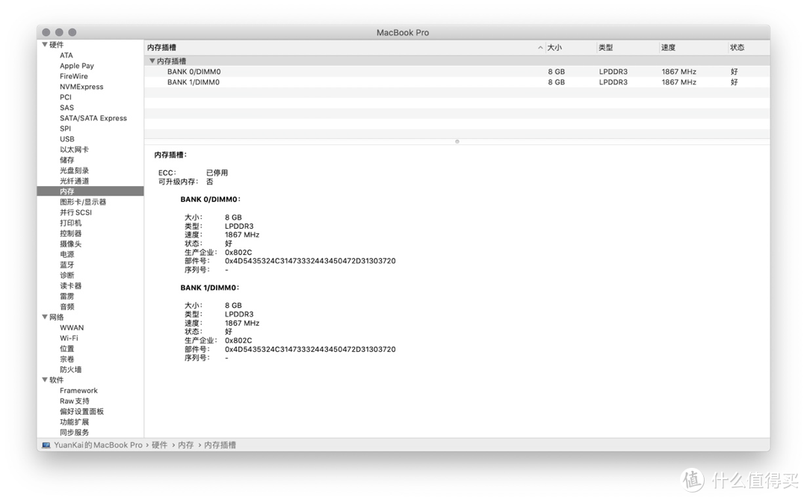Collapse the 内存插槽 group row triangle
The width and height of the screenshot is (807, 500).
click(152, 61)
